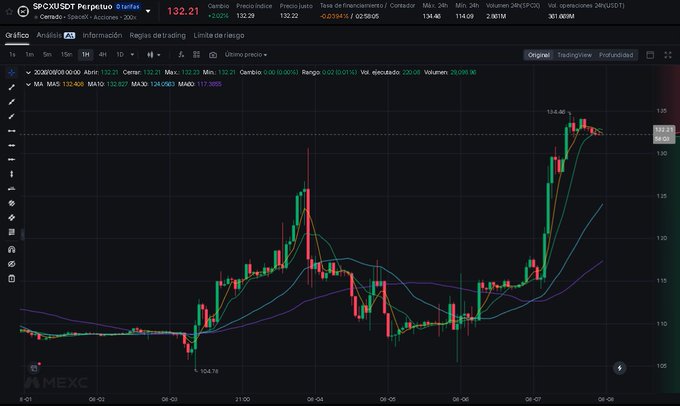This screenshot has width=680, height=406.
Task: Click the SPCXUSDT round pair logo
Action: (23, 11)
